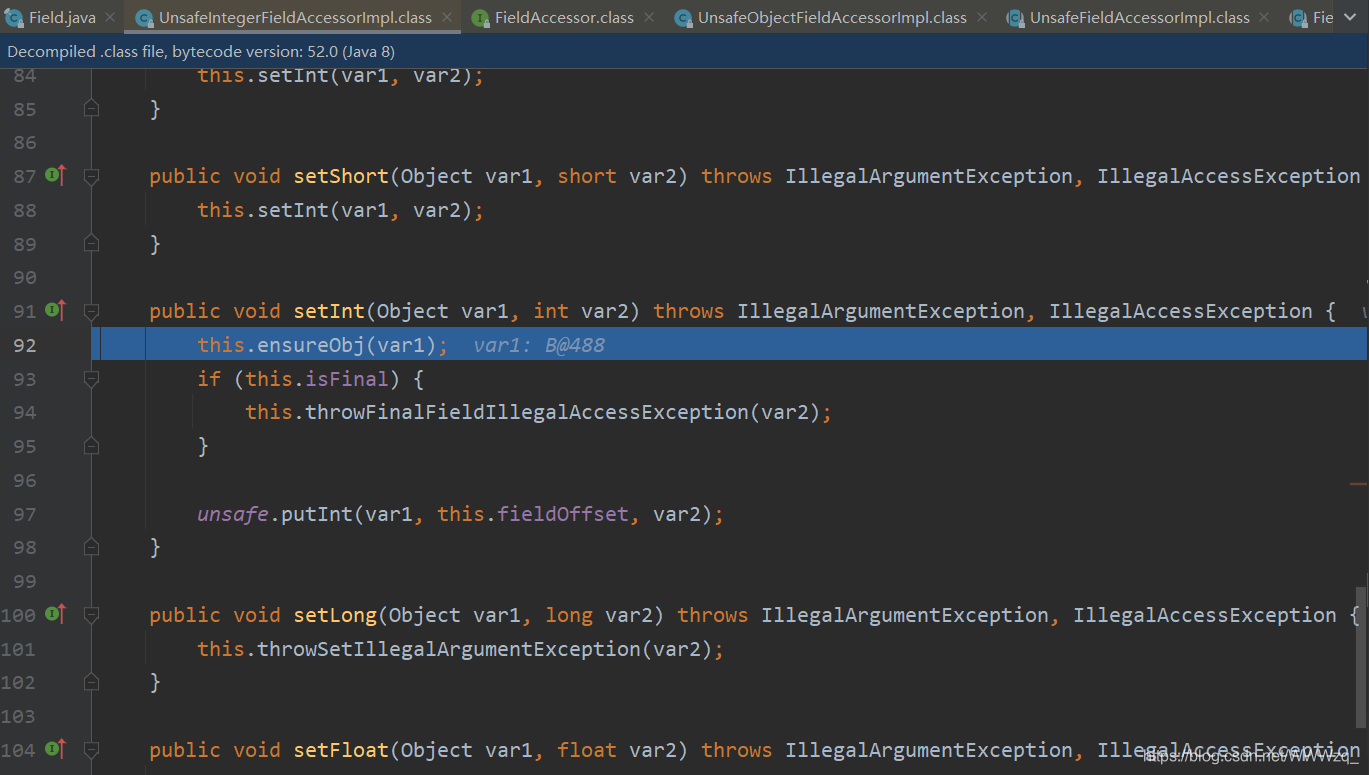Click the fold end marker on line 85
This screenshot has width=1369, height=775.
pyautogui.click(x=91, y=108)
